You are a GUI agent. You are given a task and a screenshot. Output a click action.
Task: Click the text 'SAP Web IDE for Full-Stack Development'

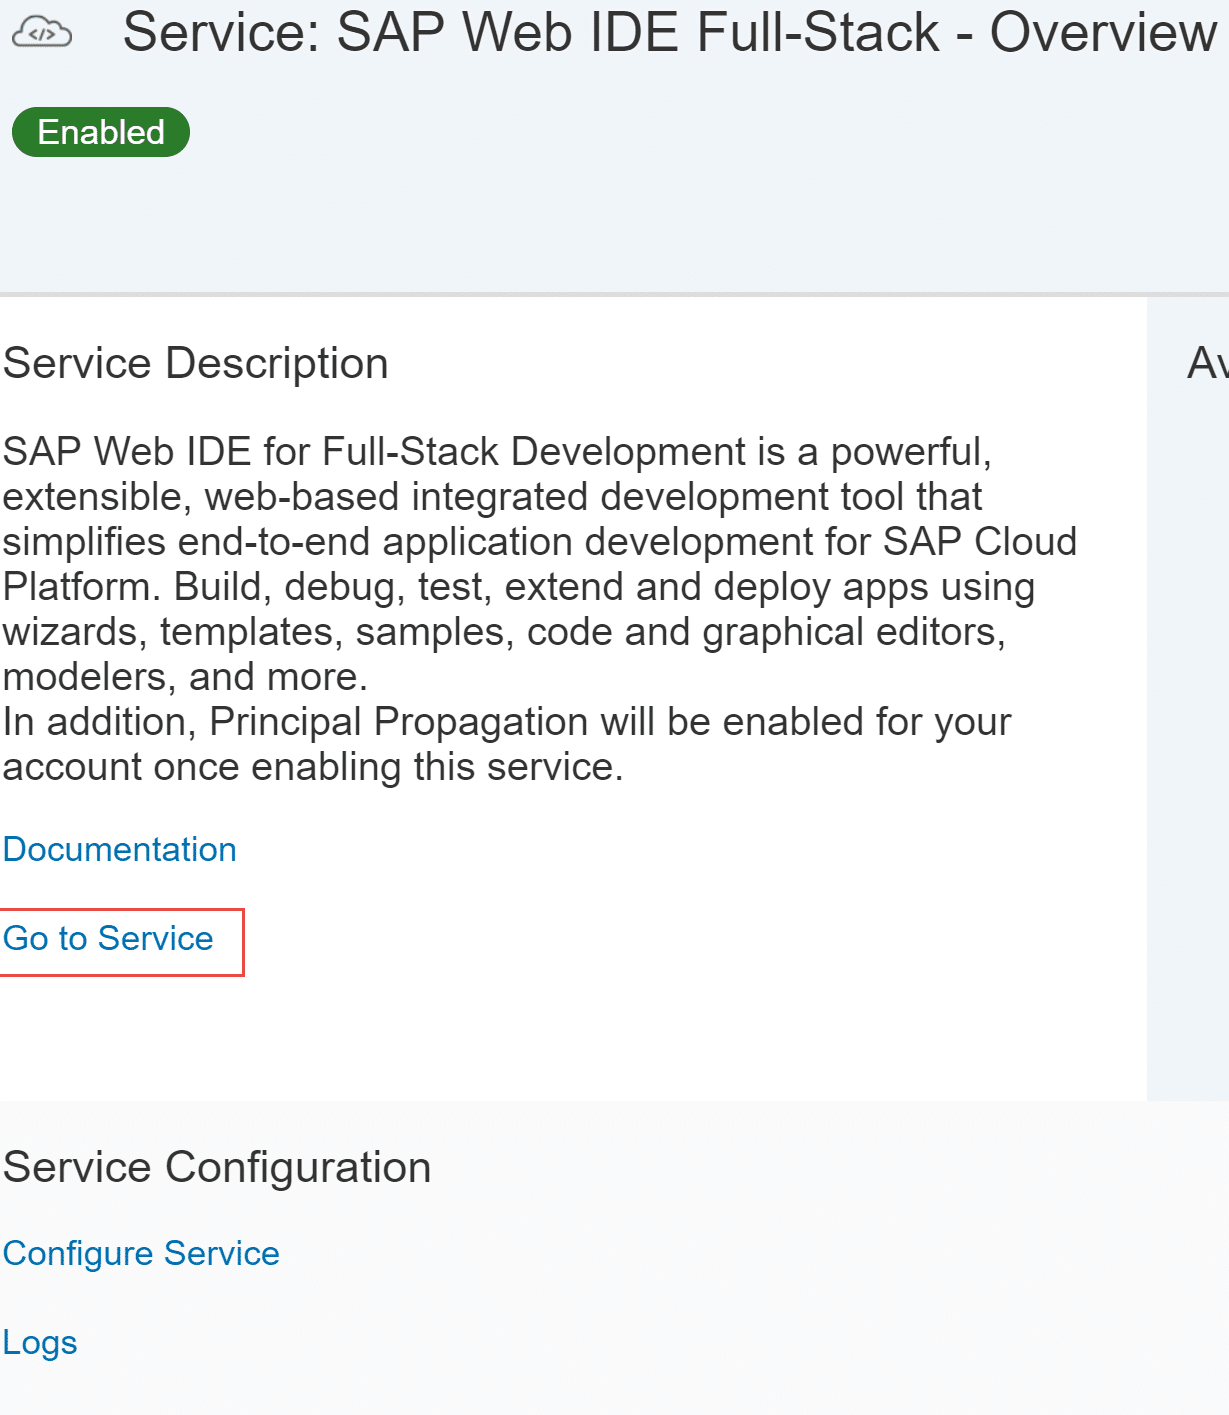372,452
